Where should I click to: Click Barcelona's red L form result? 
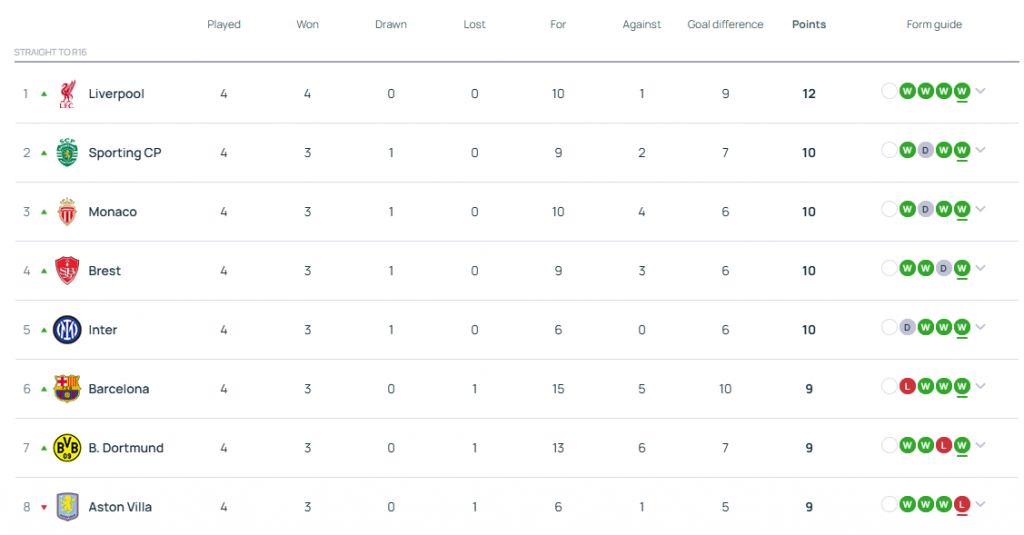pos(906,387)
